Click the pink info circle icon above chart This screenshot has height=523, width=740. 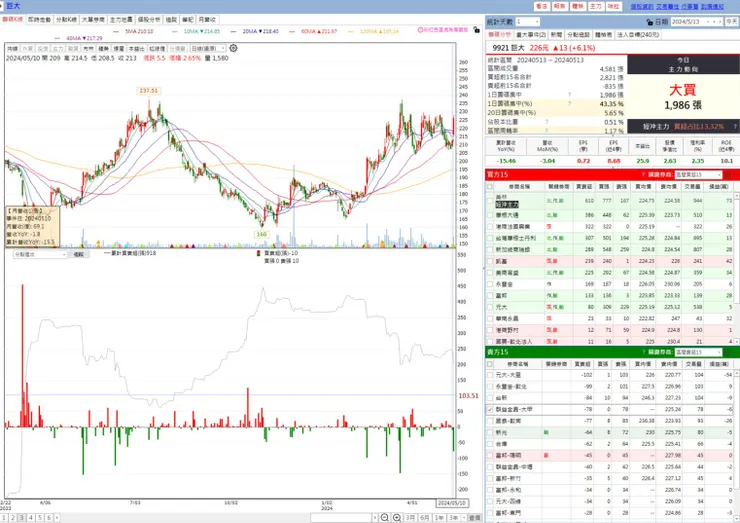click(x=420, y=30)
